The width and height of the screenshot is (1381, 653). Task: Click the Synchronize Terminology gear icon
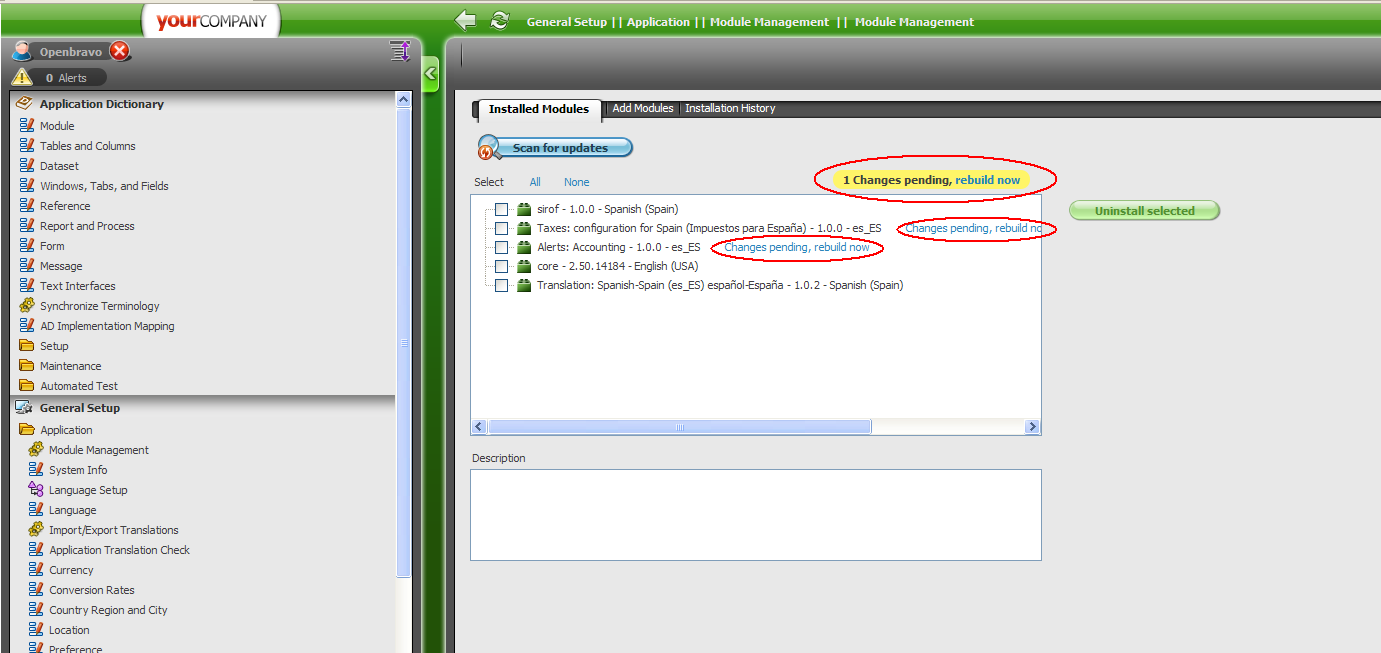(x=27, y=306)
